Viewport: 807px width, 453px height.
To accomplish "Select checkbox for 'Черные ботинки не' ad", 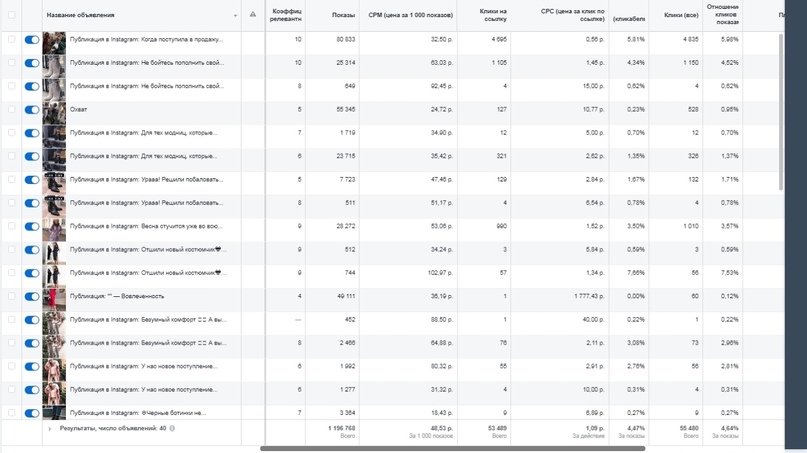I will coord(11,413).
